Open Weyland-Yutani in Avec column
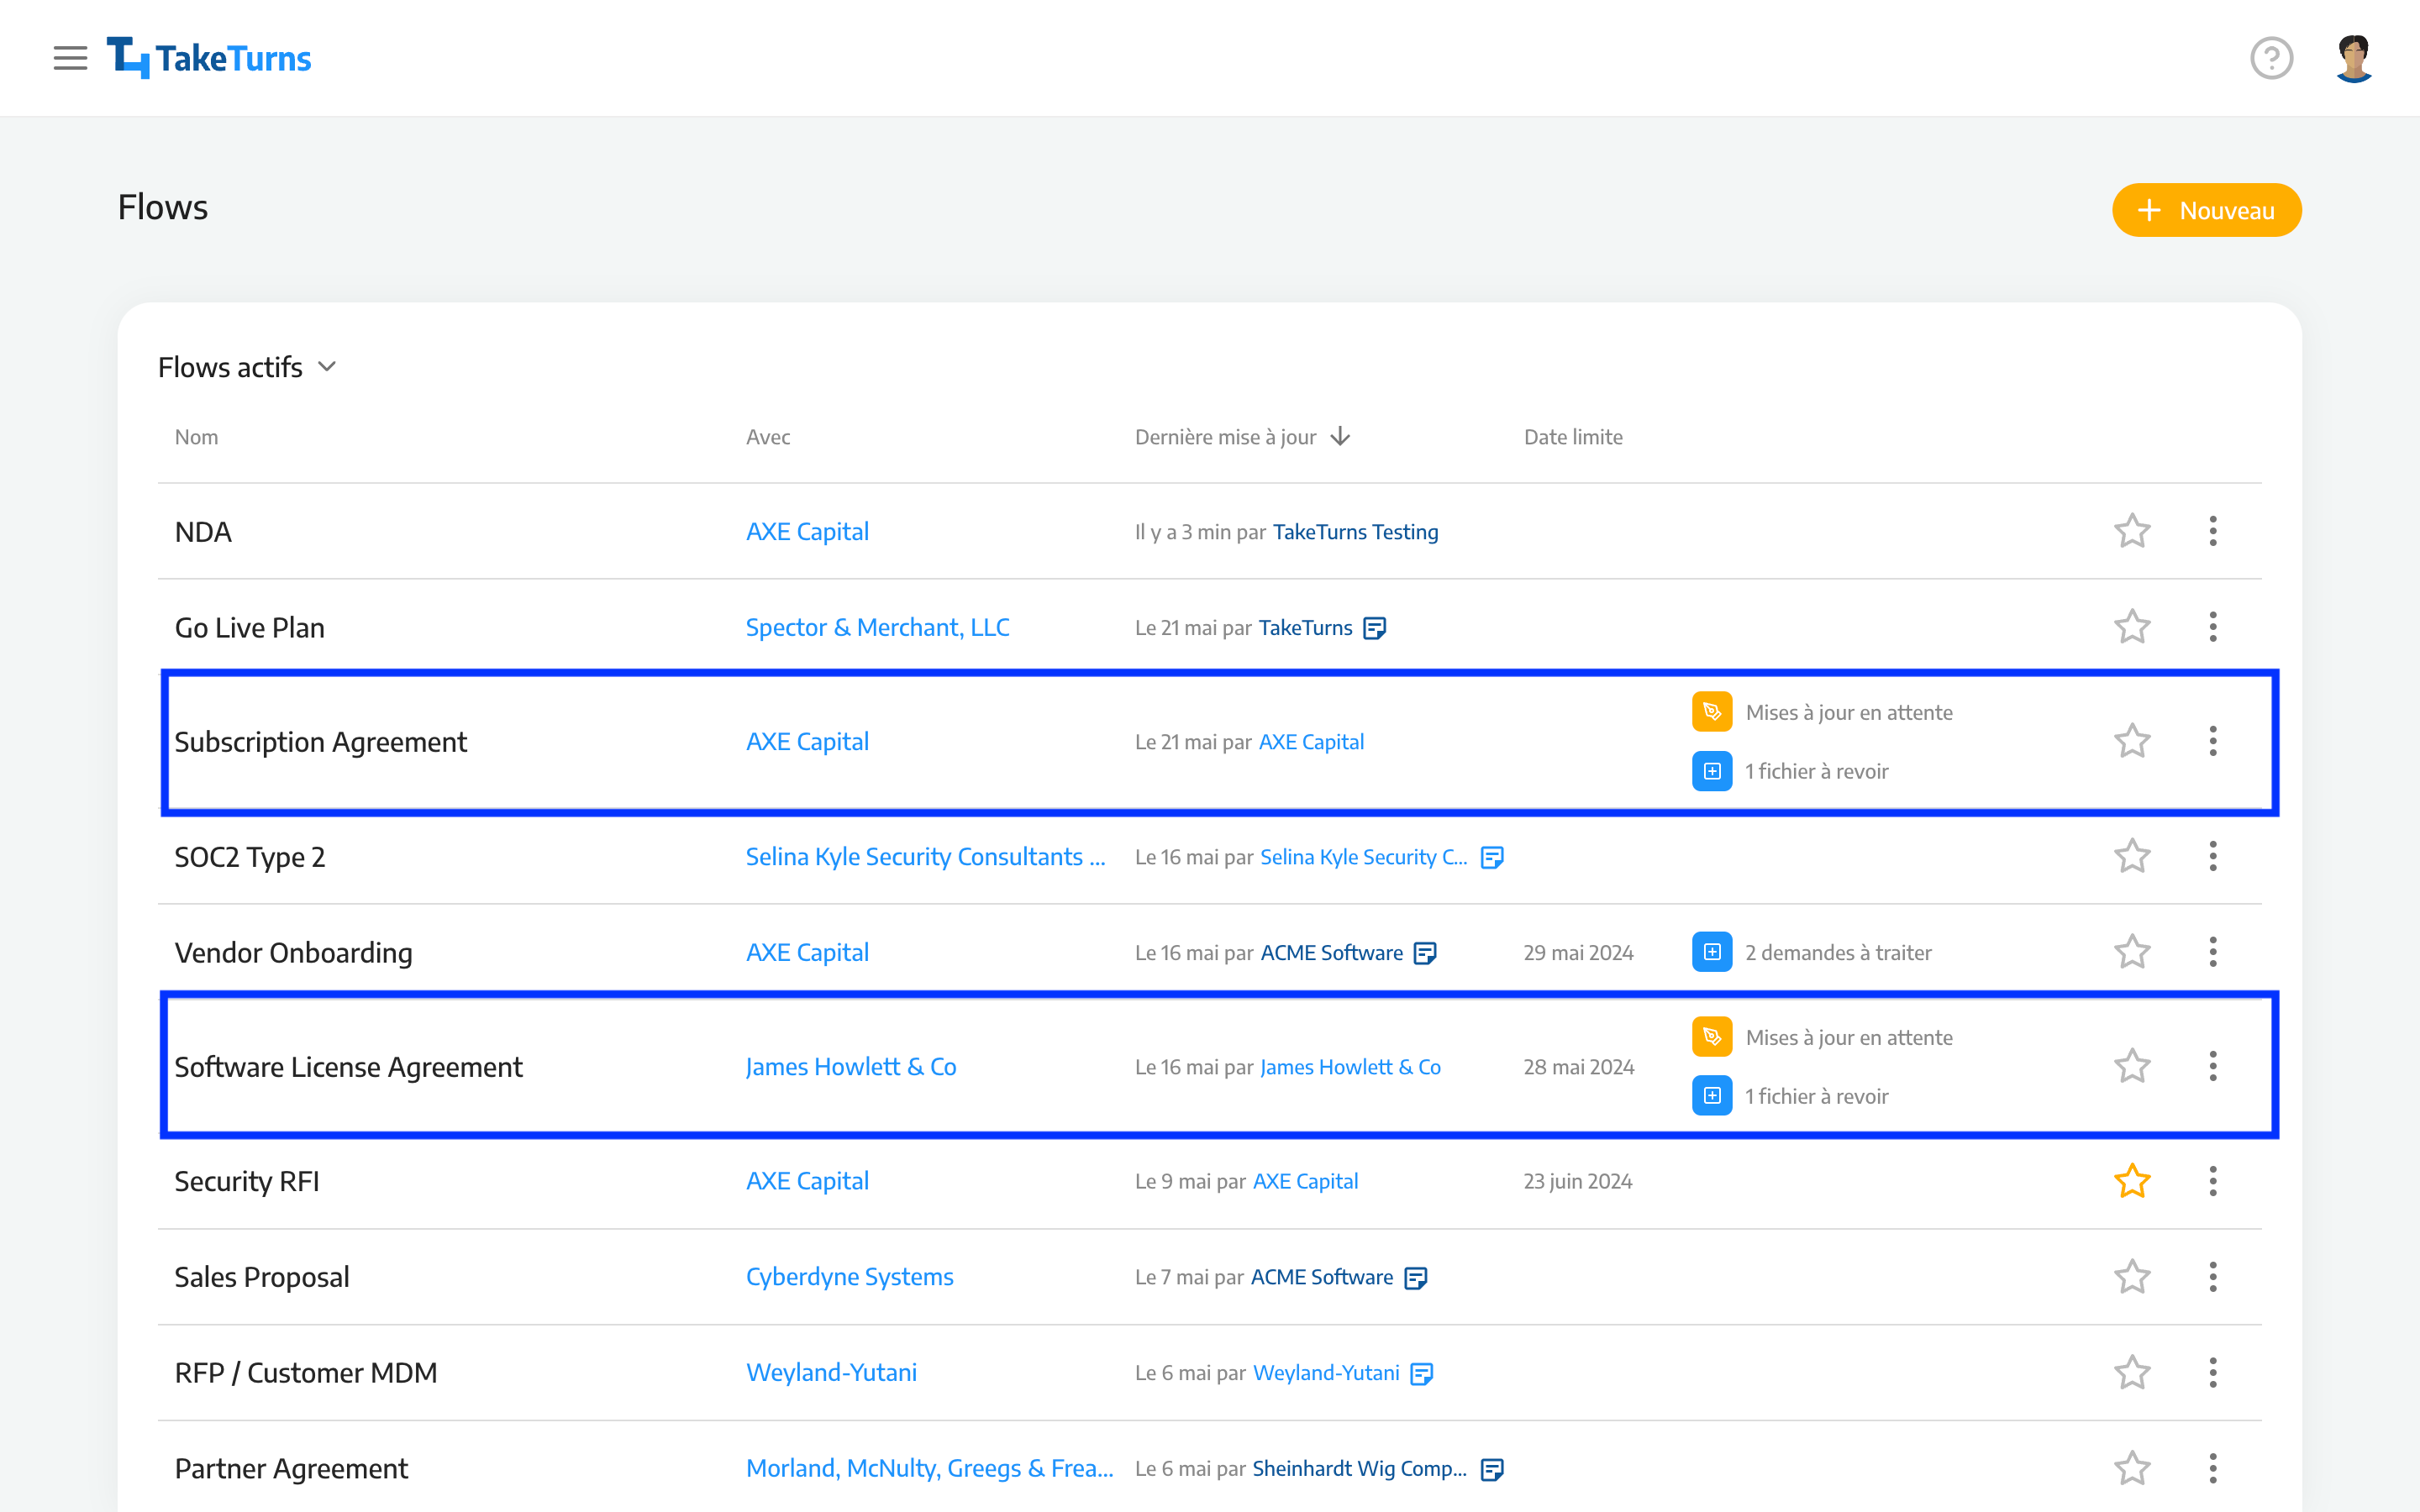The width and height of the screenshot is (2420, 1512). [831, 1372]
